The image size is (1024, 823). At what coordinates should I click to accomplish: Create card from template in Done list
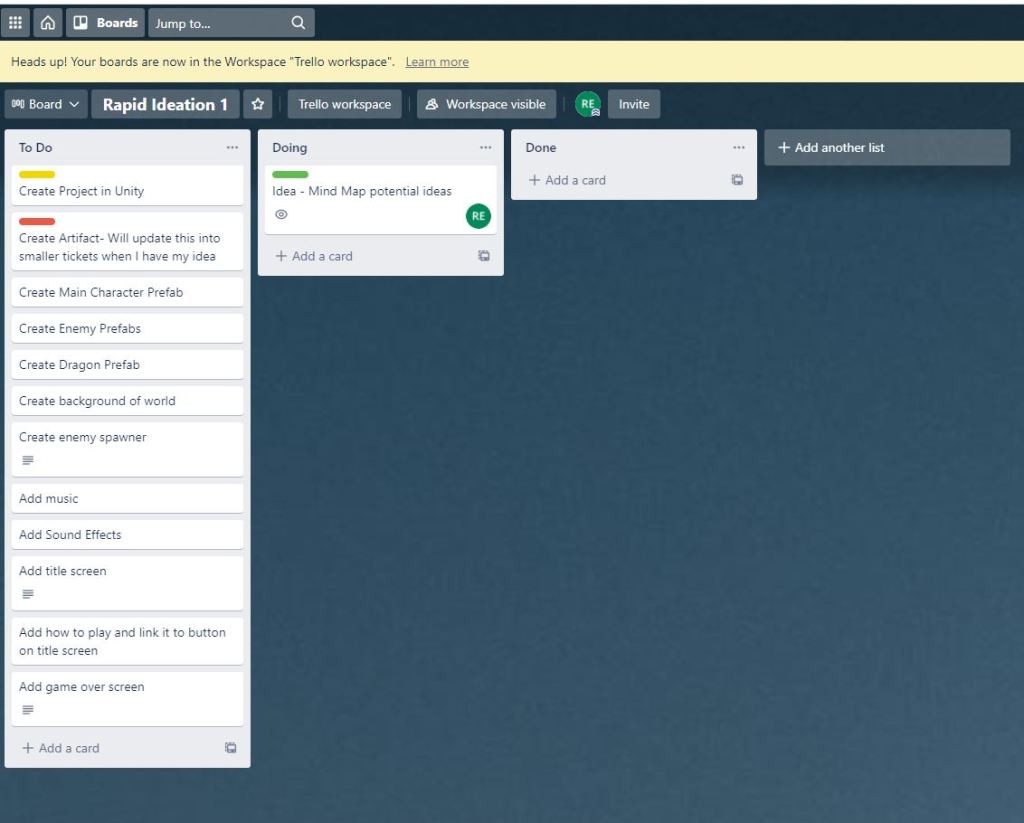[737, 180]
